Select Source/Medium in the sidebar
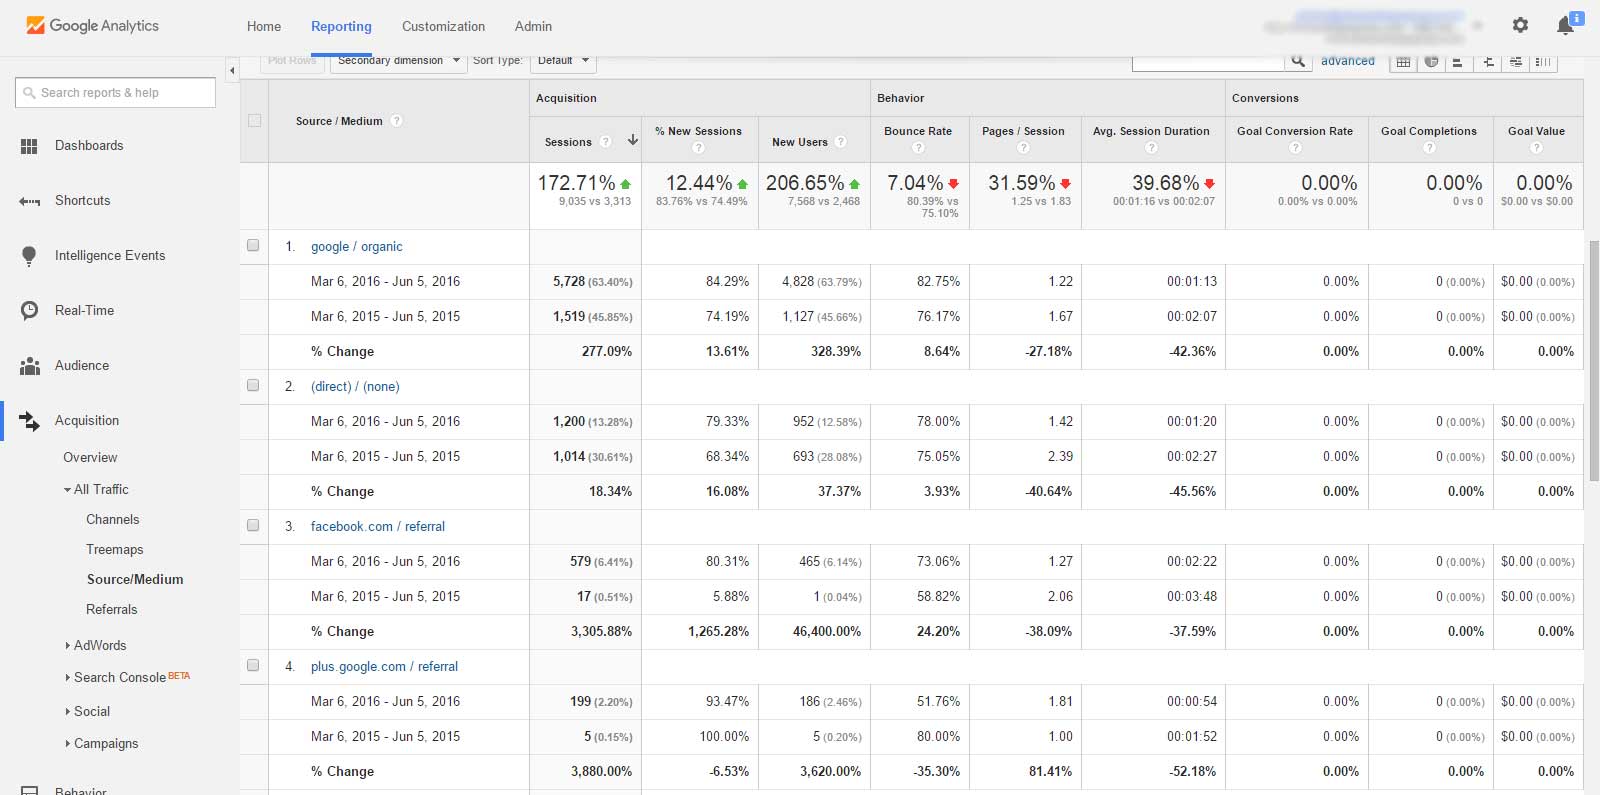The width and height of the screenshot is (1600, 795). point(135,580)
